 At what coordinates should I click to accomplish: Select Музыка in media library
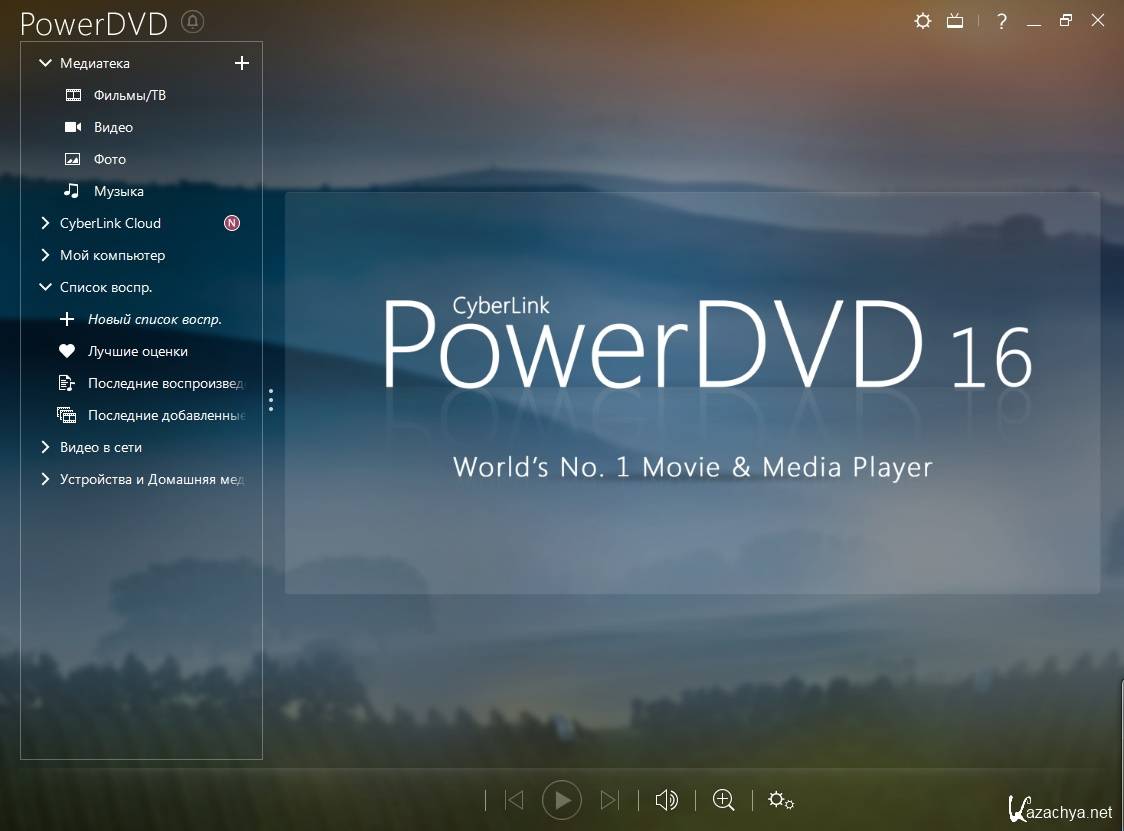point(118,191)
